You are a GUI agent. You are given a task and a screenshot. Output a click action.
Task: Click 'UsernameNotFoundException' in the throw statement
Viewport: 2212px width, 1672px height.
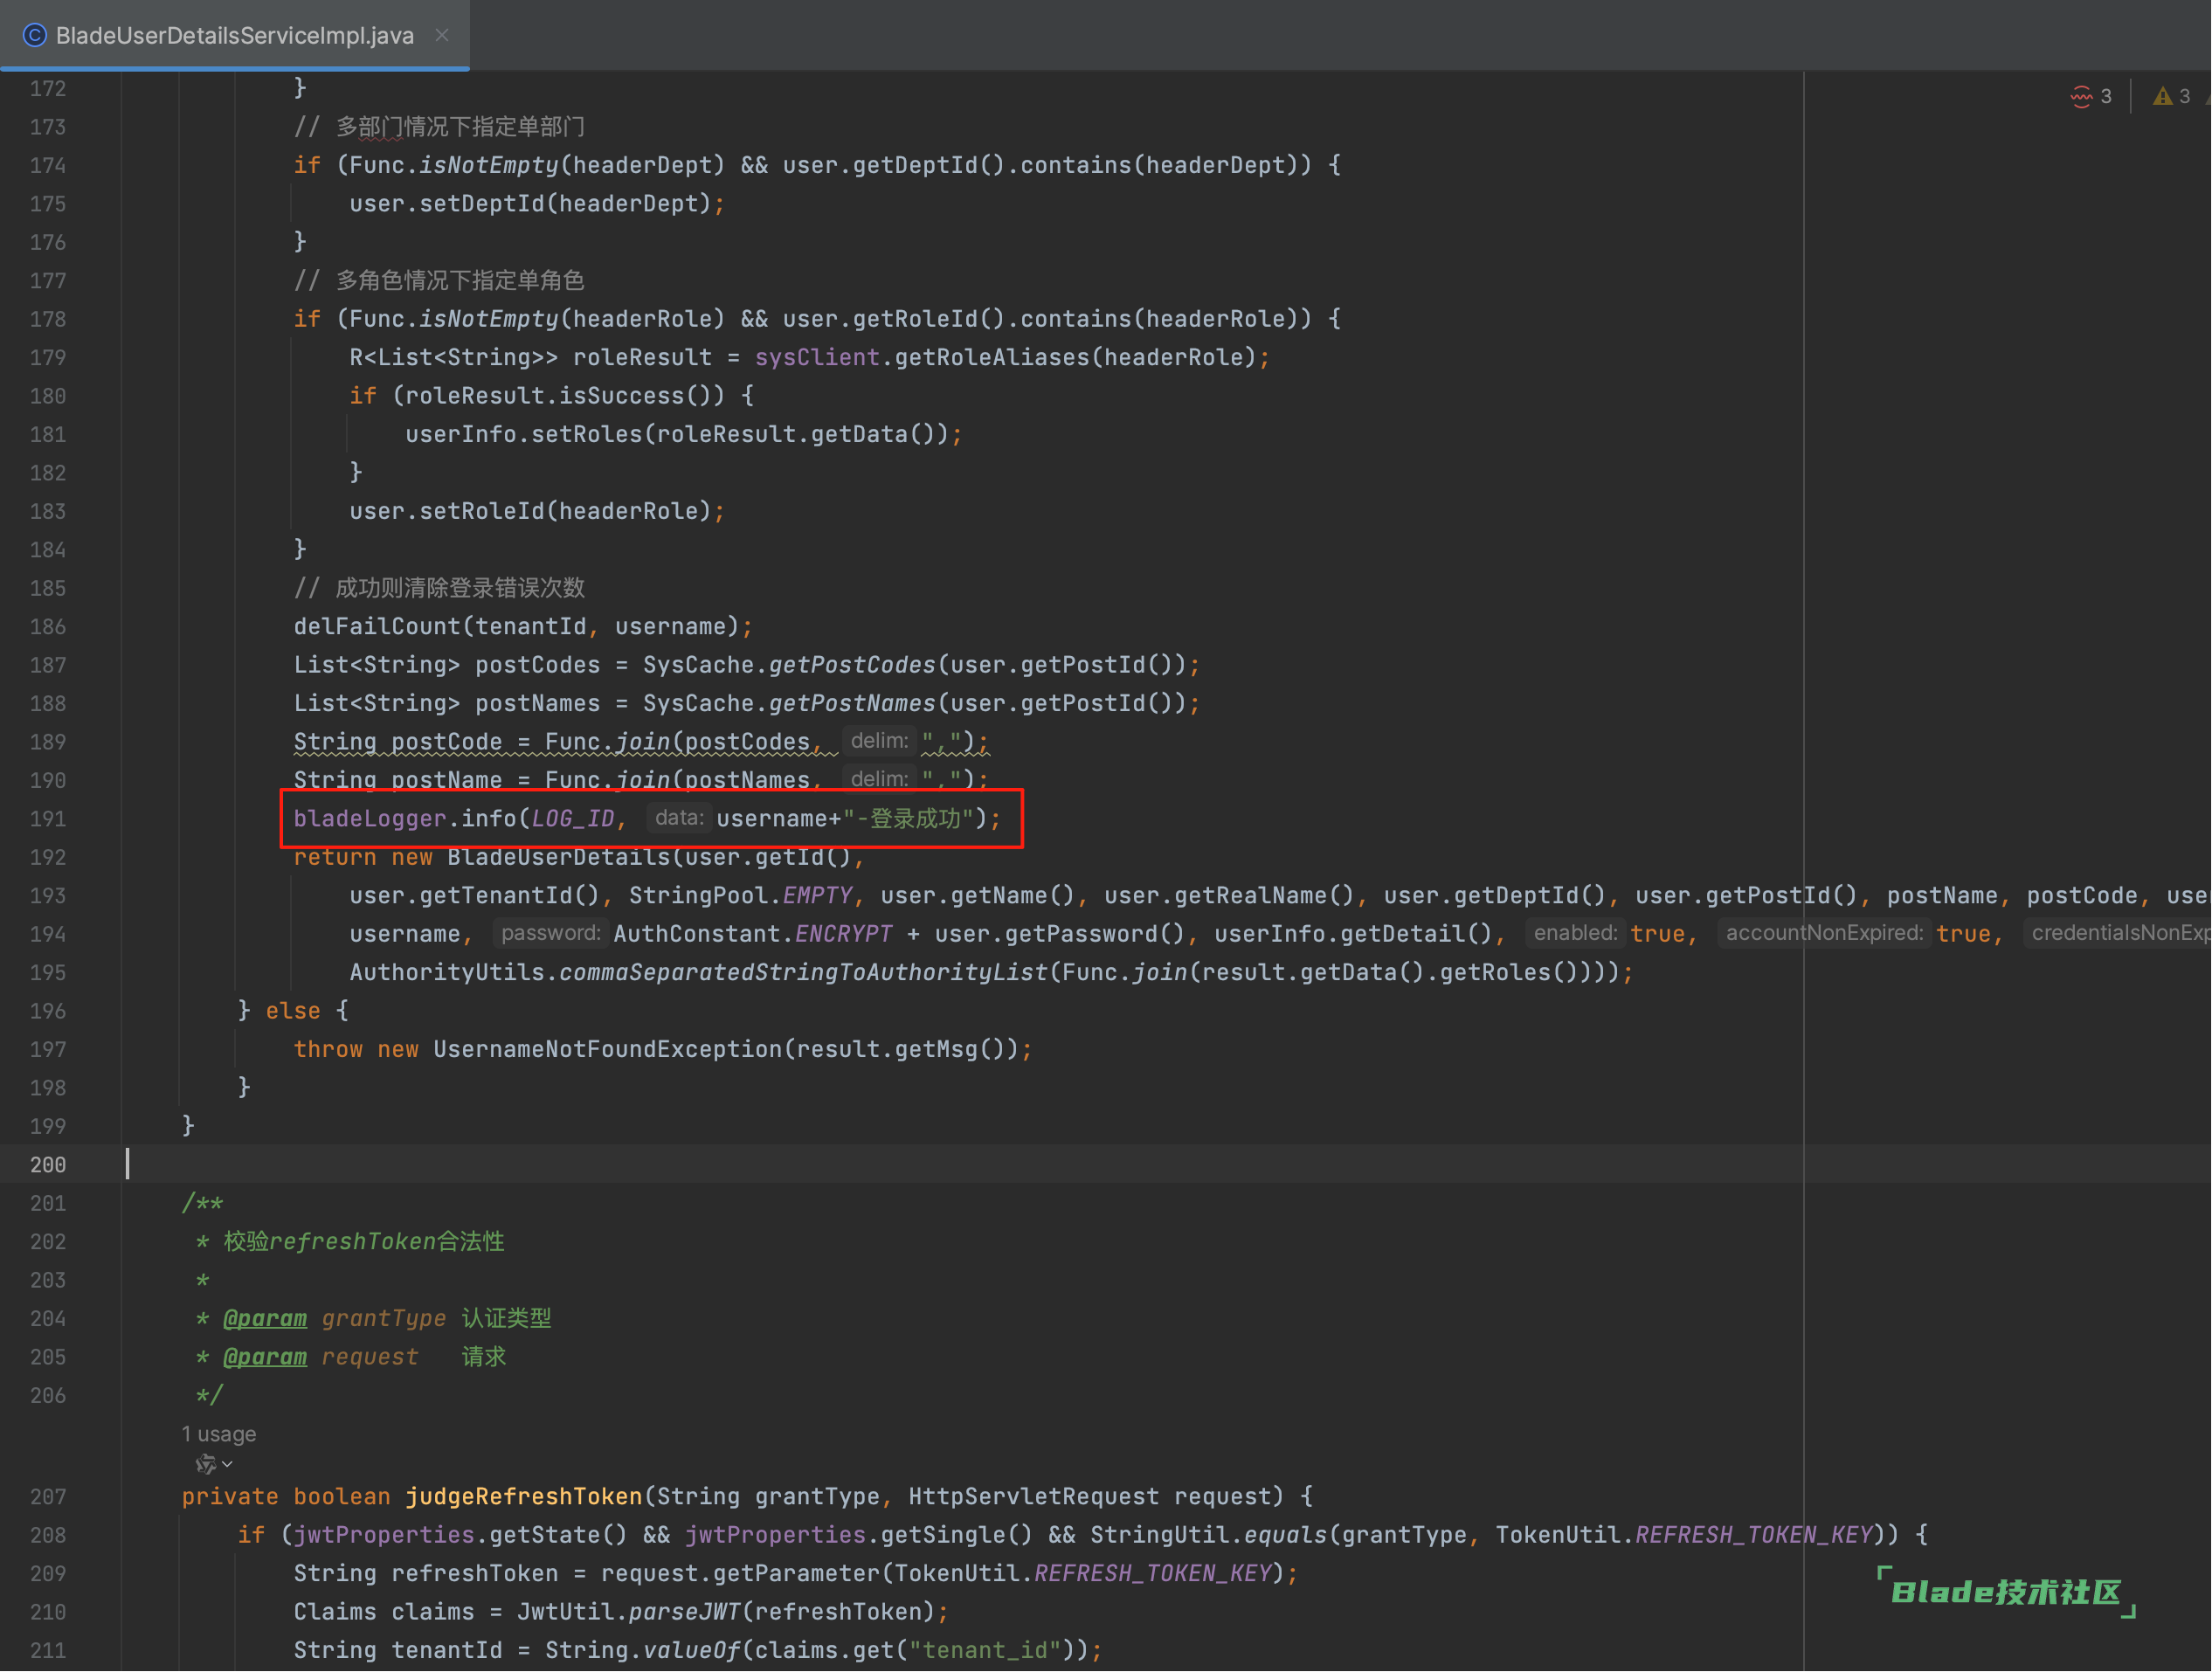pos(607,1049)
